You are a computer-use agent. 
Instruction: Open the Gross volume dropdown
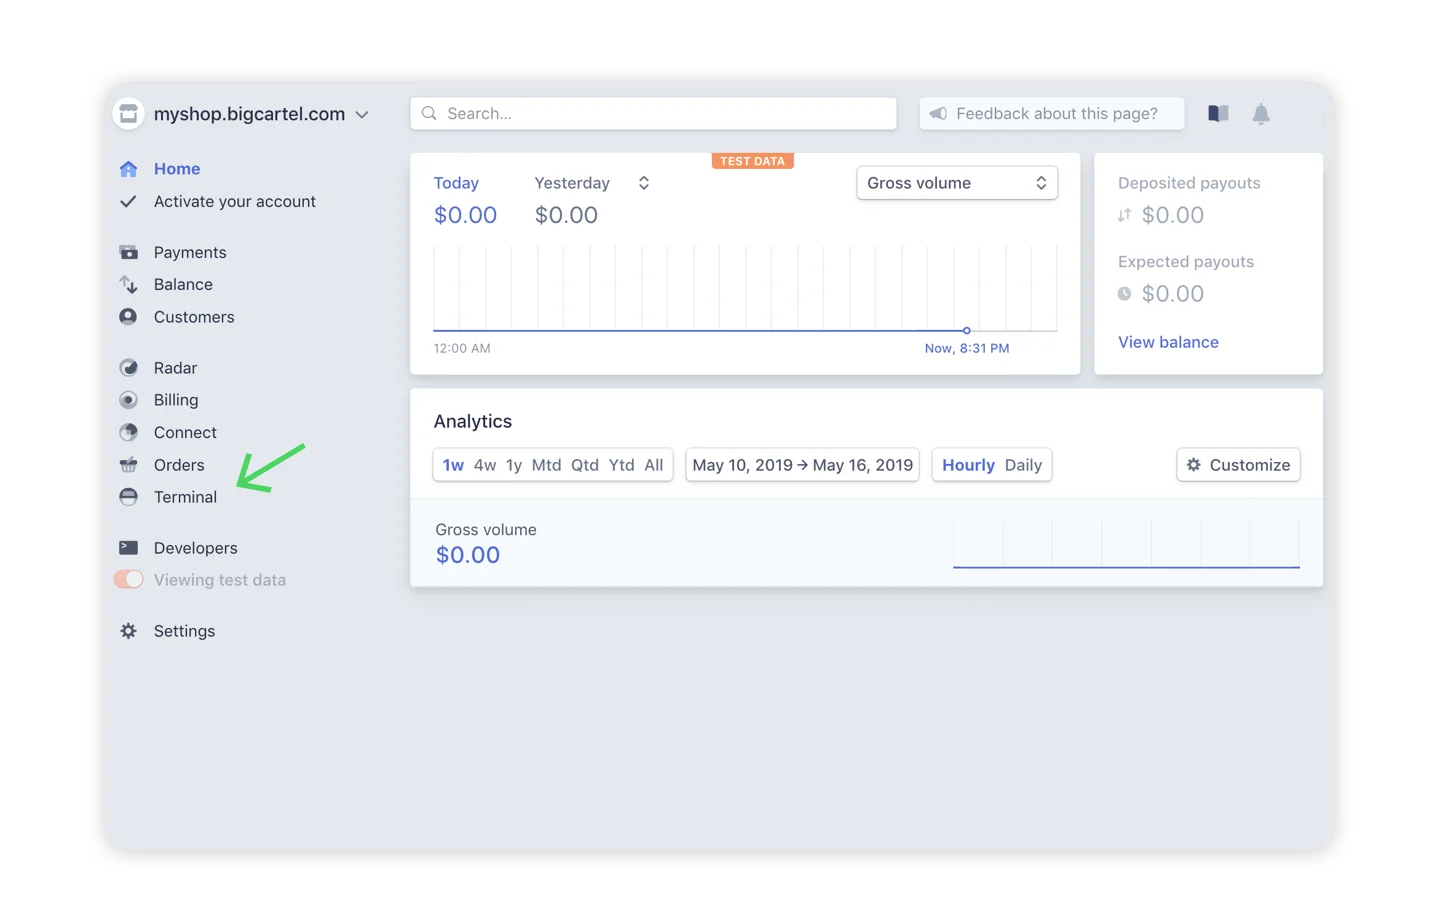click(957, 183)
